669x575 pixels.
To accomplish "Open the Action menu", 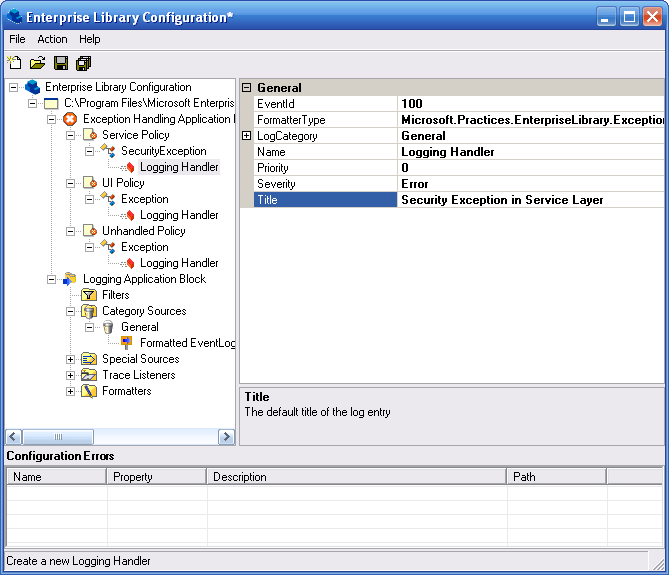I will [52, 39].
